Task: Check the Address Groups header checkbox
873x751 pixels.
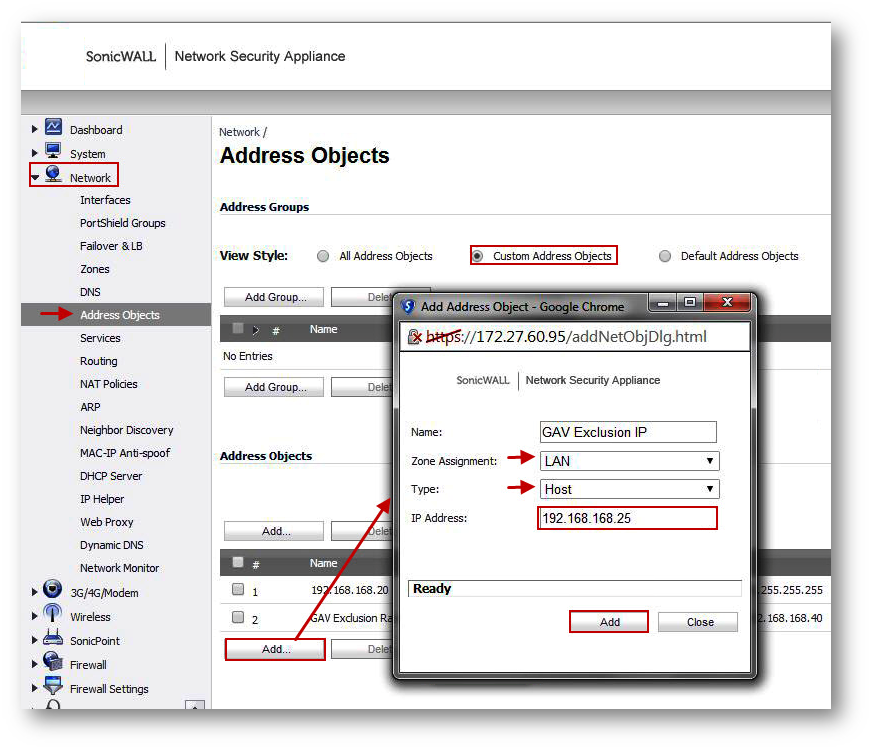Action: [238, 328]
